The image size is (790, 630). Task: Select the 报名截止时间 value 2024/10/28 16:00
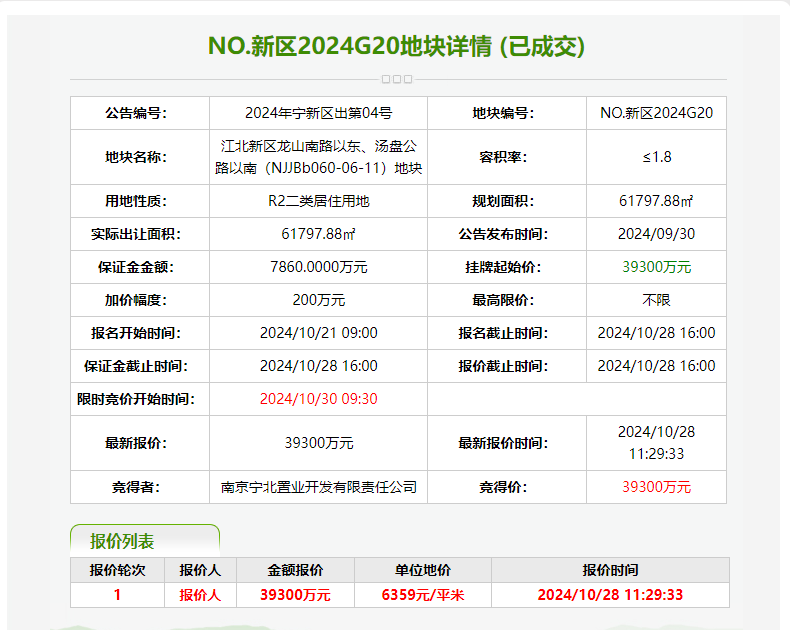[x=656, y=333]
